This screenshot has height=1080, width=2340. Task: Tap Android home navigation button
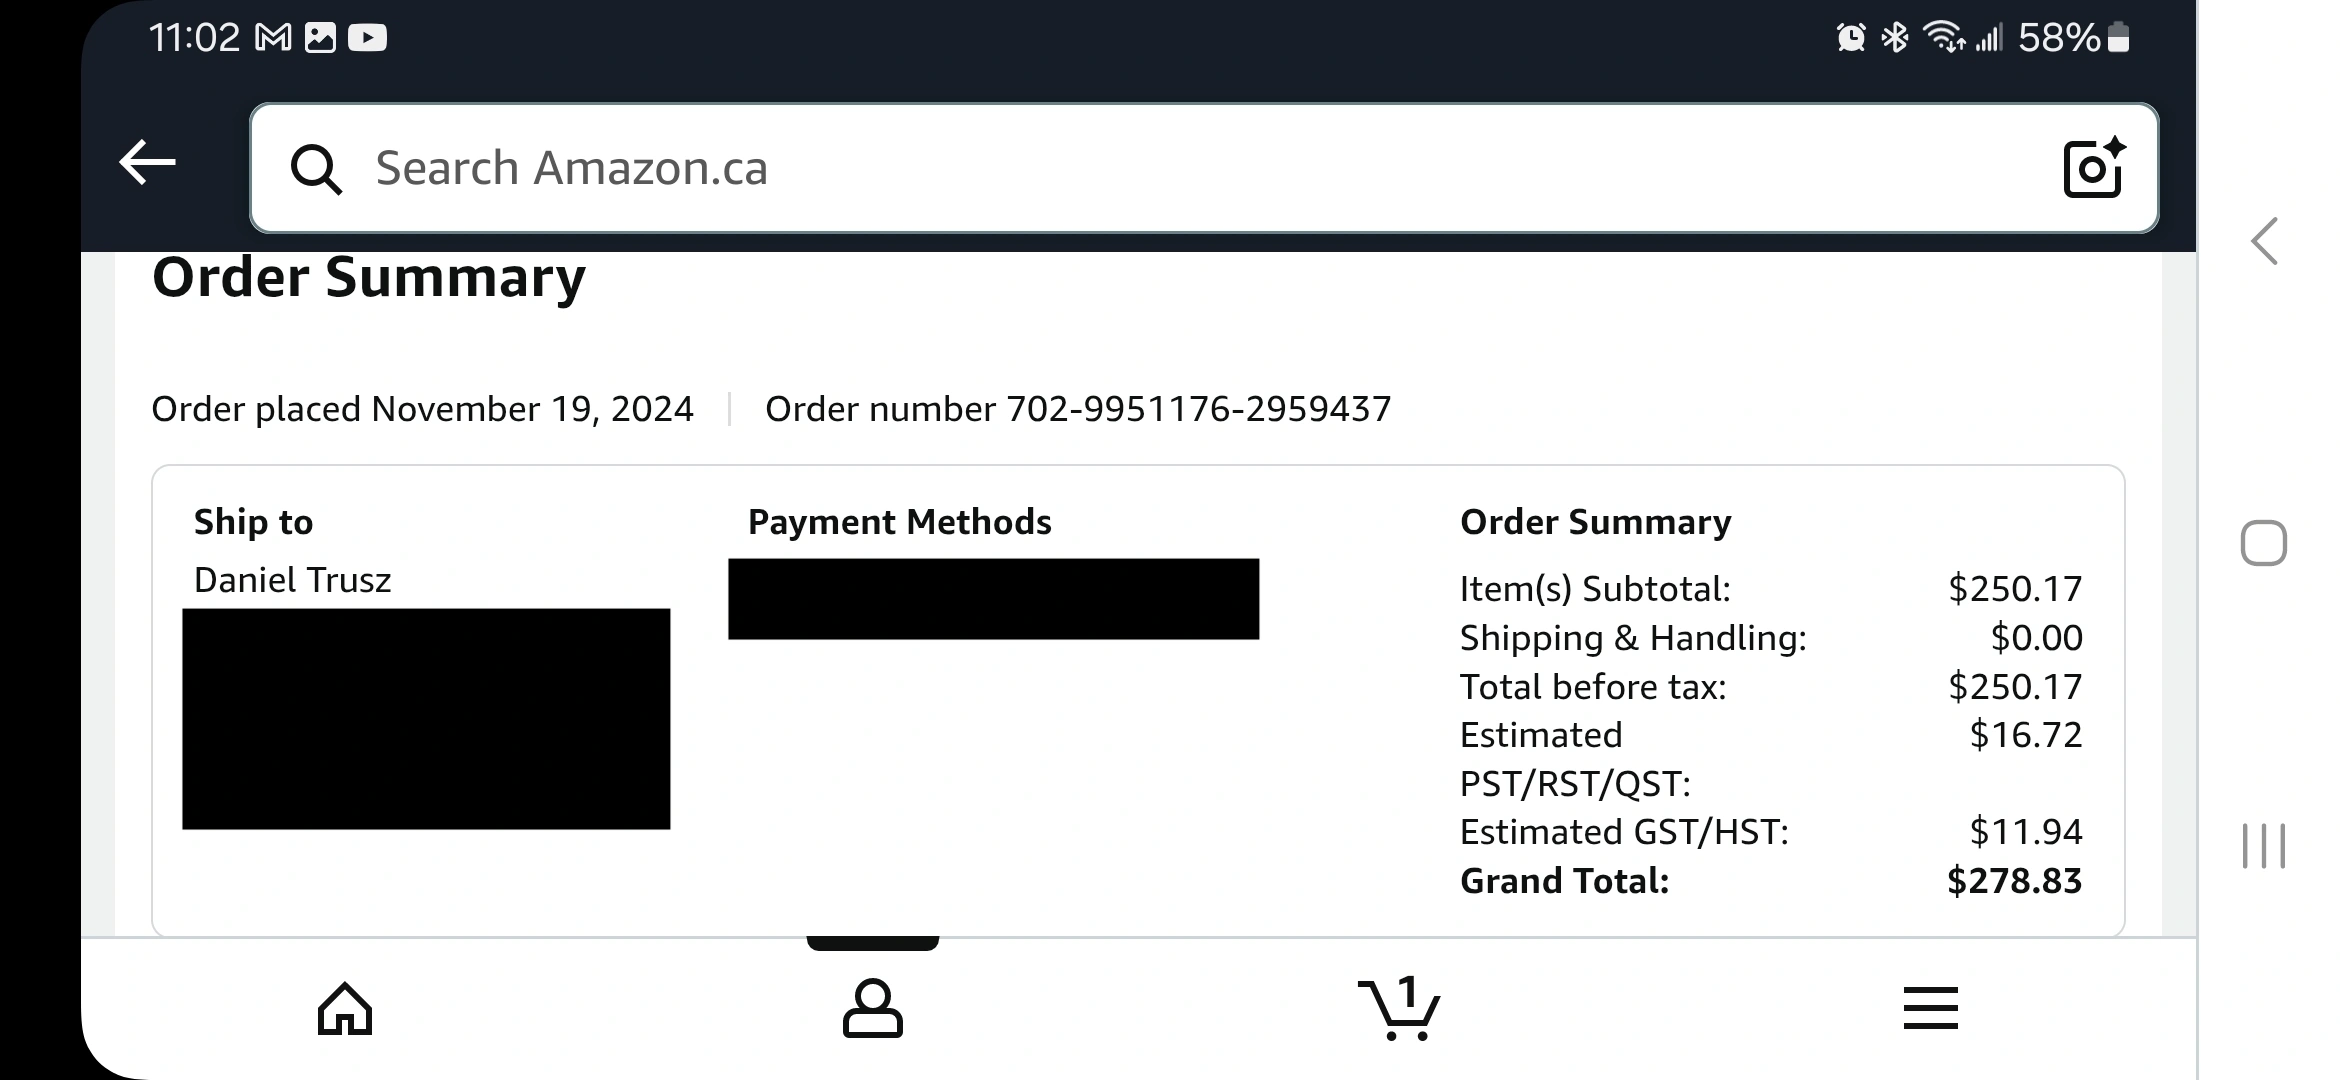tap(2264, 543)
